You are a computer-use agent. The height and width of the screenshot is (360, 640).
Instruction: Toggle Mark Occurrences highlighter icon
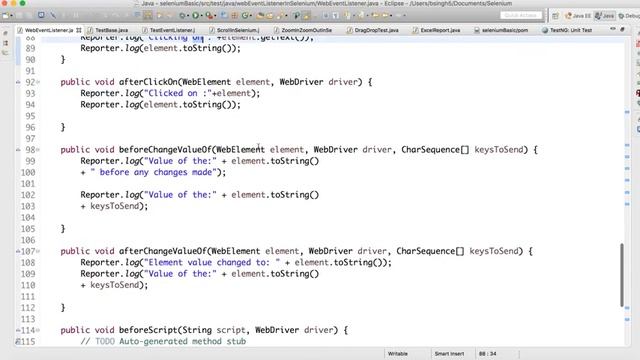coord(306,16)
